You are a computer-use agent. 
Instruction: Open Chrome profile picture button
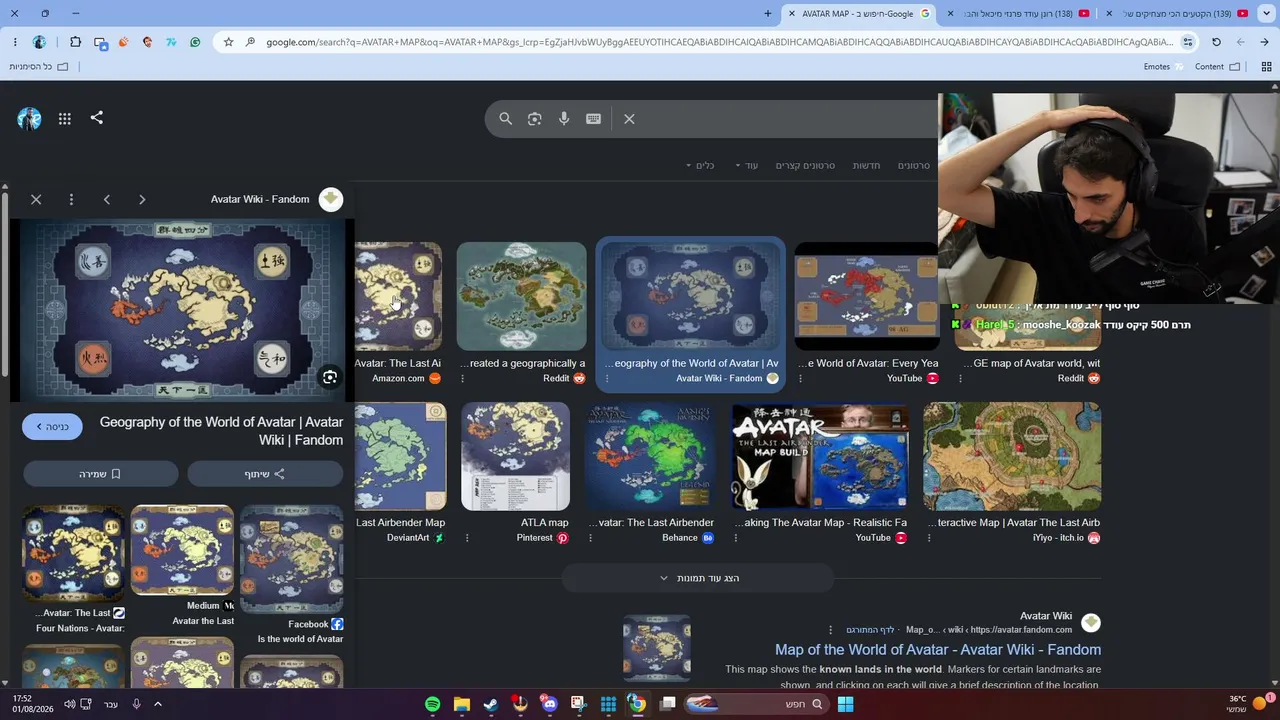(39, 42)
